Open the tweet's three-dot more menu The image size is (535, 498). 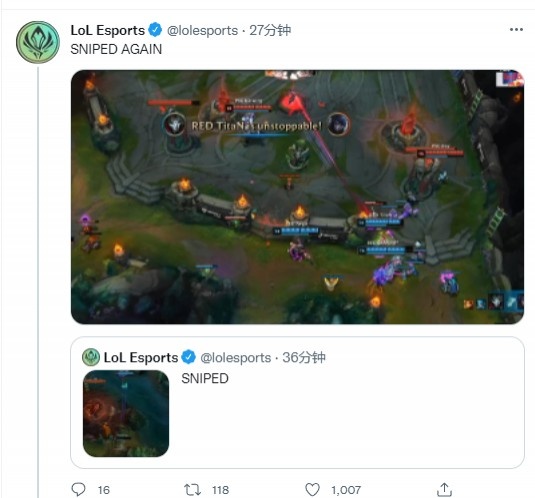pos(516,30)
